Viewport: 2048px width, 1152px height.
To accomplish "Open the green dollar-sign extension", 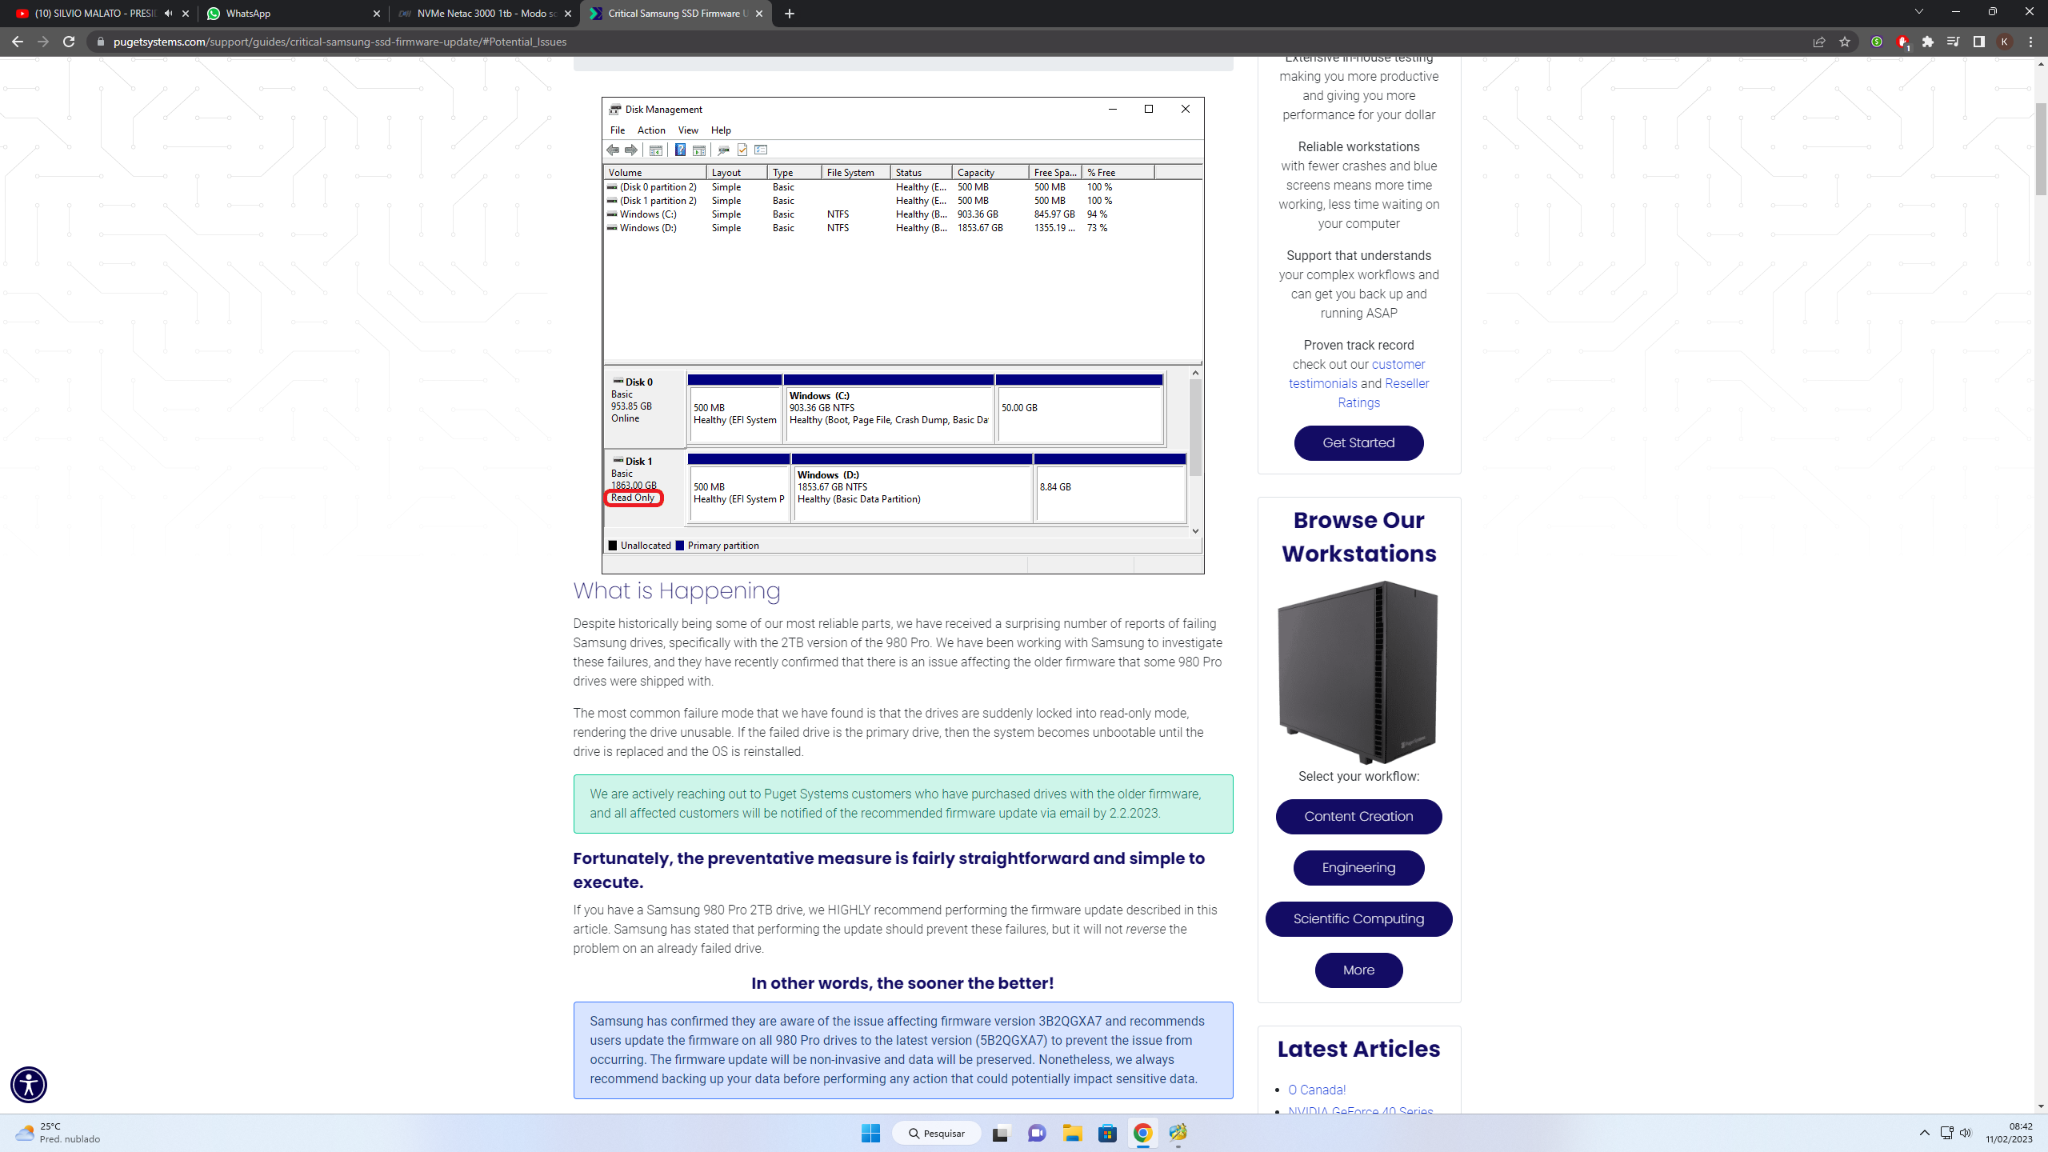I will (1877, 42).
